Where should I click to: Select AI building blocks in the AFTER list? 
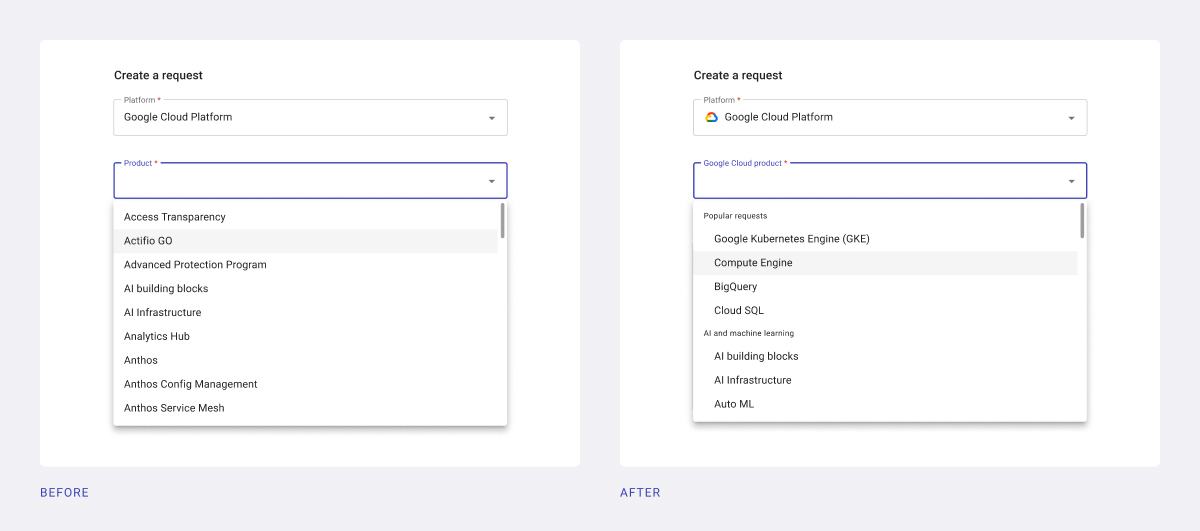(886, 356)
